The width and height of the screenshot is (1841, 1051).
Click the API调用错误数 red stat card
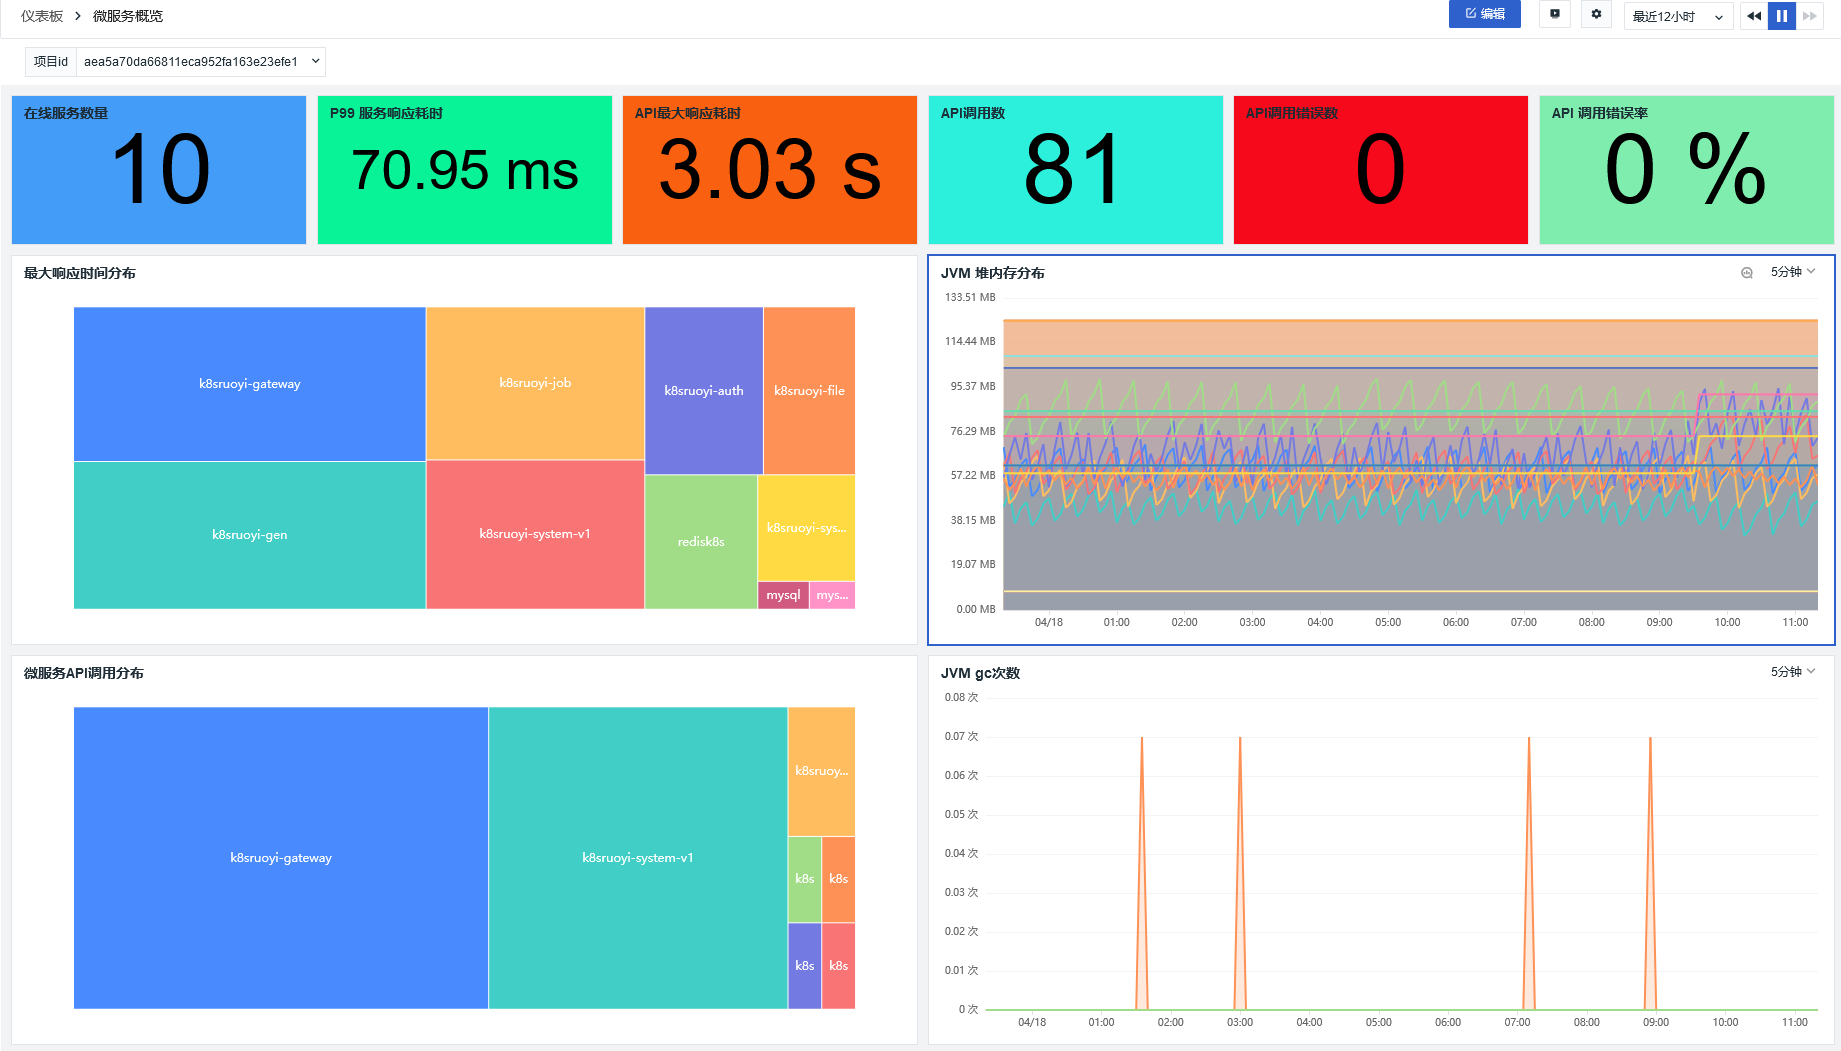click(x=1380, y=170)
